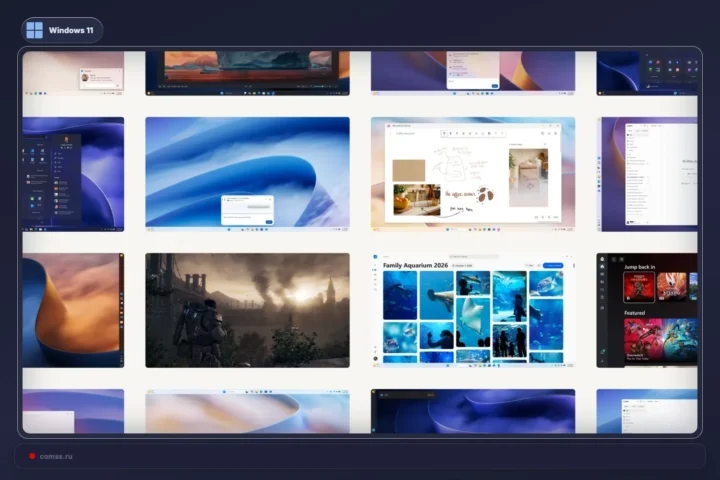Open the Hollow Knight game tile
Viewport: 720px width, 480px height.
click(672, 287)
